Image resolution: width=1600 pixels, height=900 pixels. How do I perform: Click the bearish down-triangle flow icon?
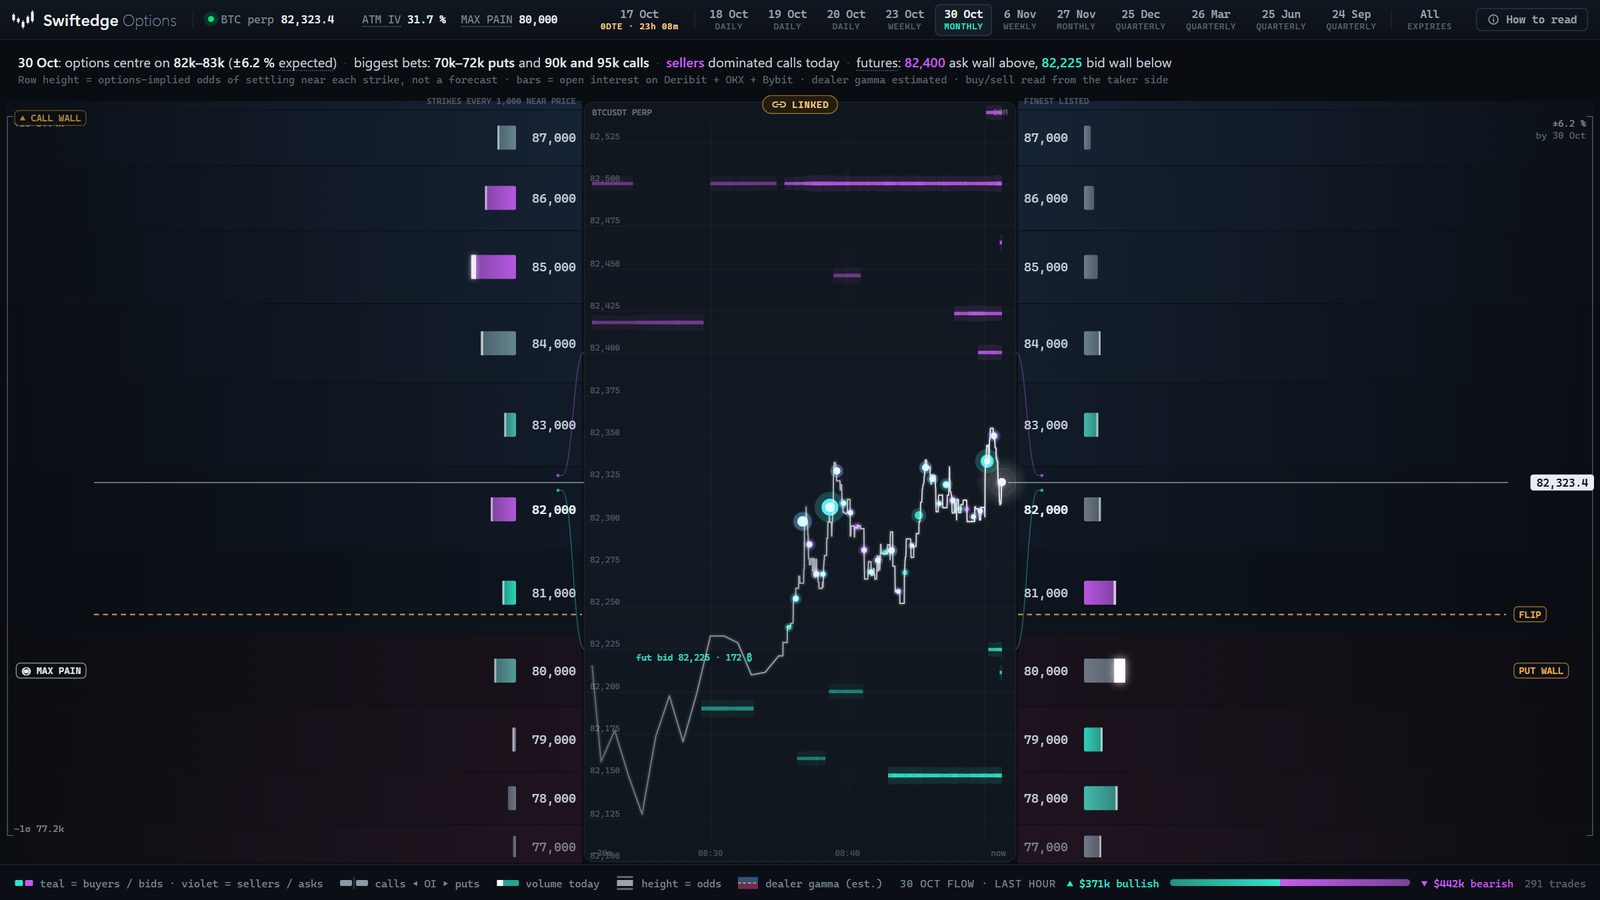1424,884
